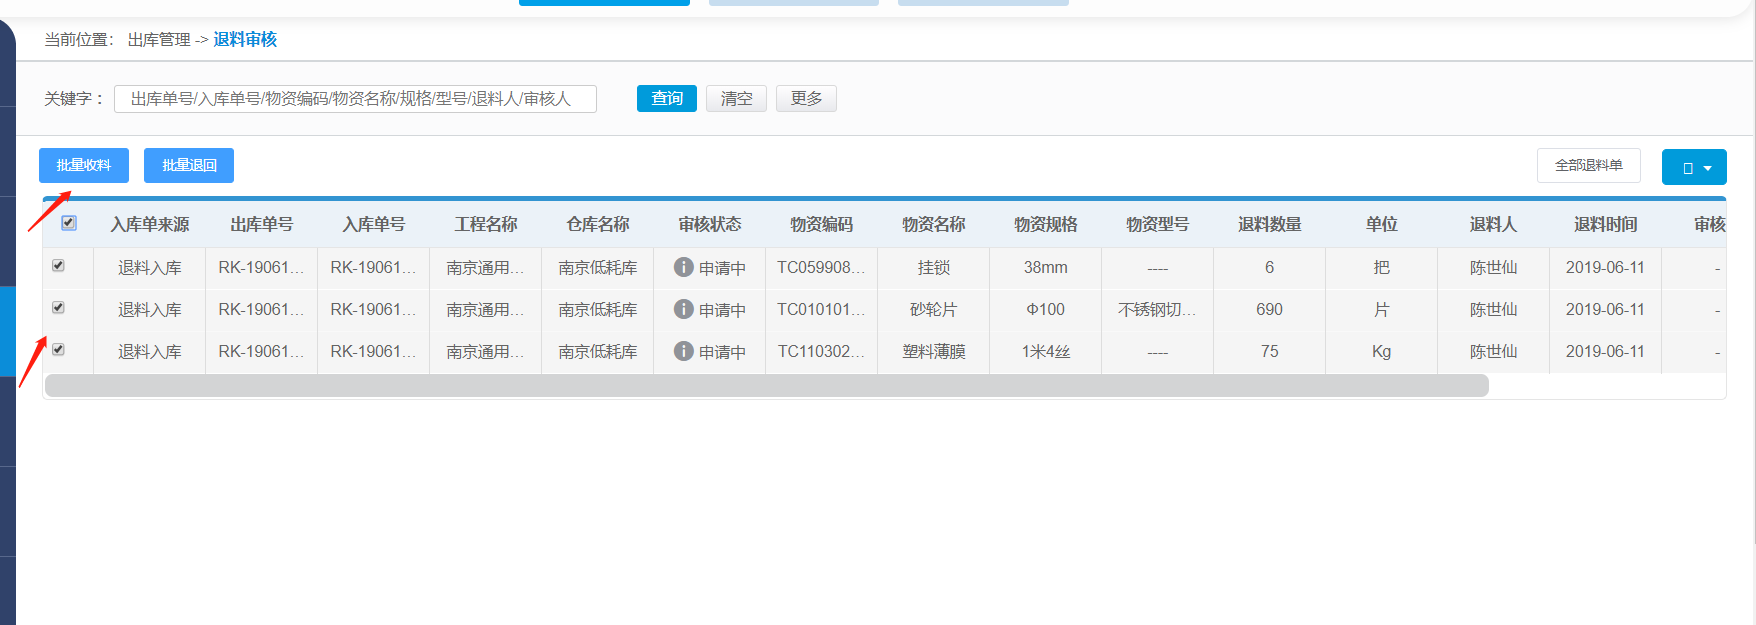Open the 全部退料单 list
Viewport: 1756px width, 625px height.
pyautogui.click(x=1588, y=166)
